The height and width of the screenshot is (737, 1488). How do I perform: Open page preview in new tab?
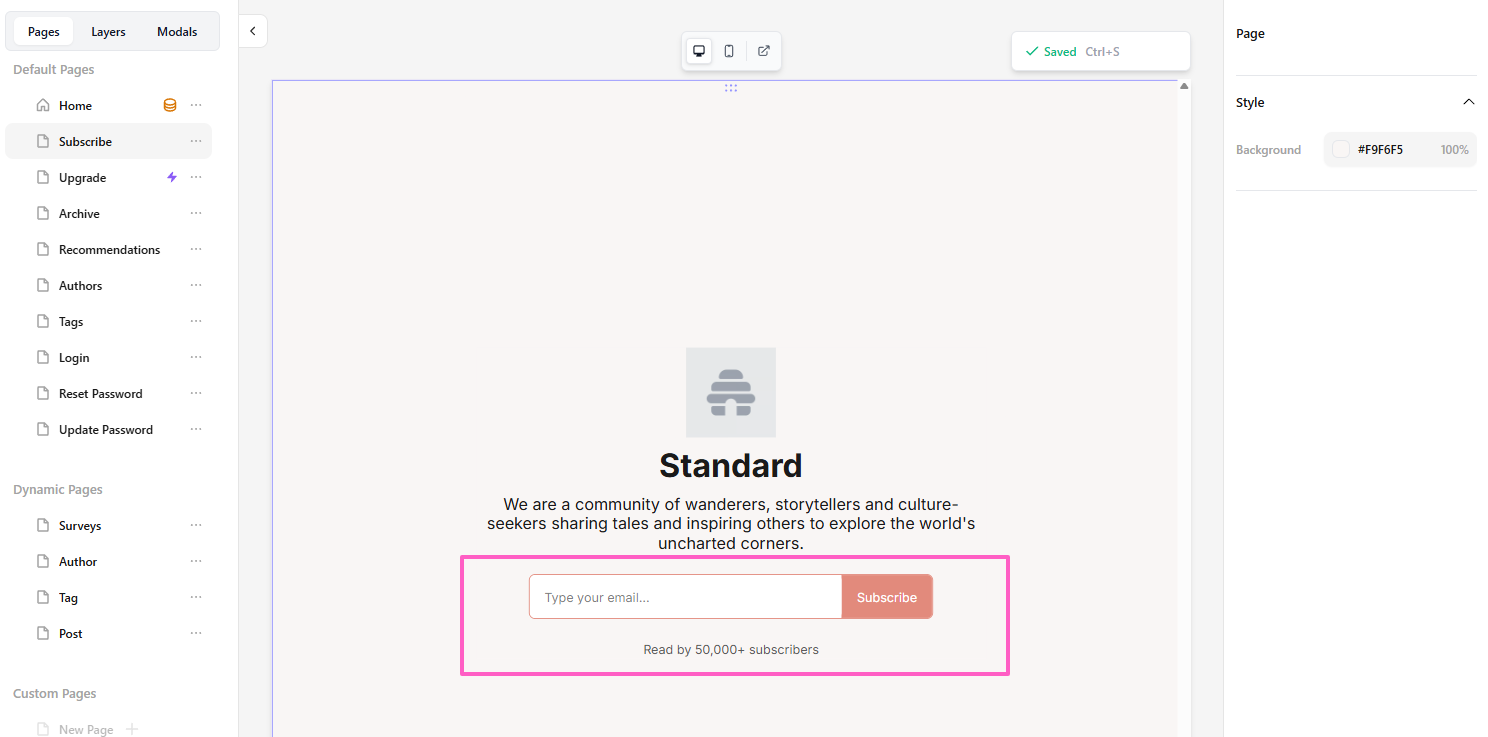click(x=764, y=51)
